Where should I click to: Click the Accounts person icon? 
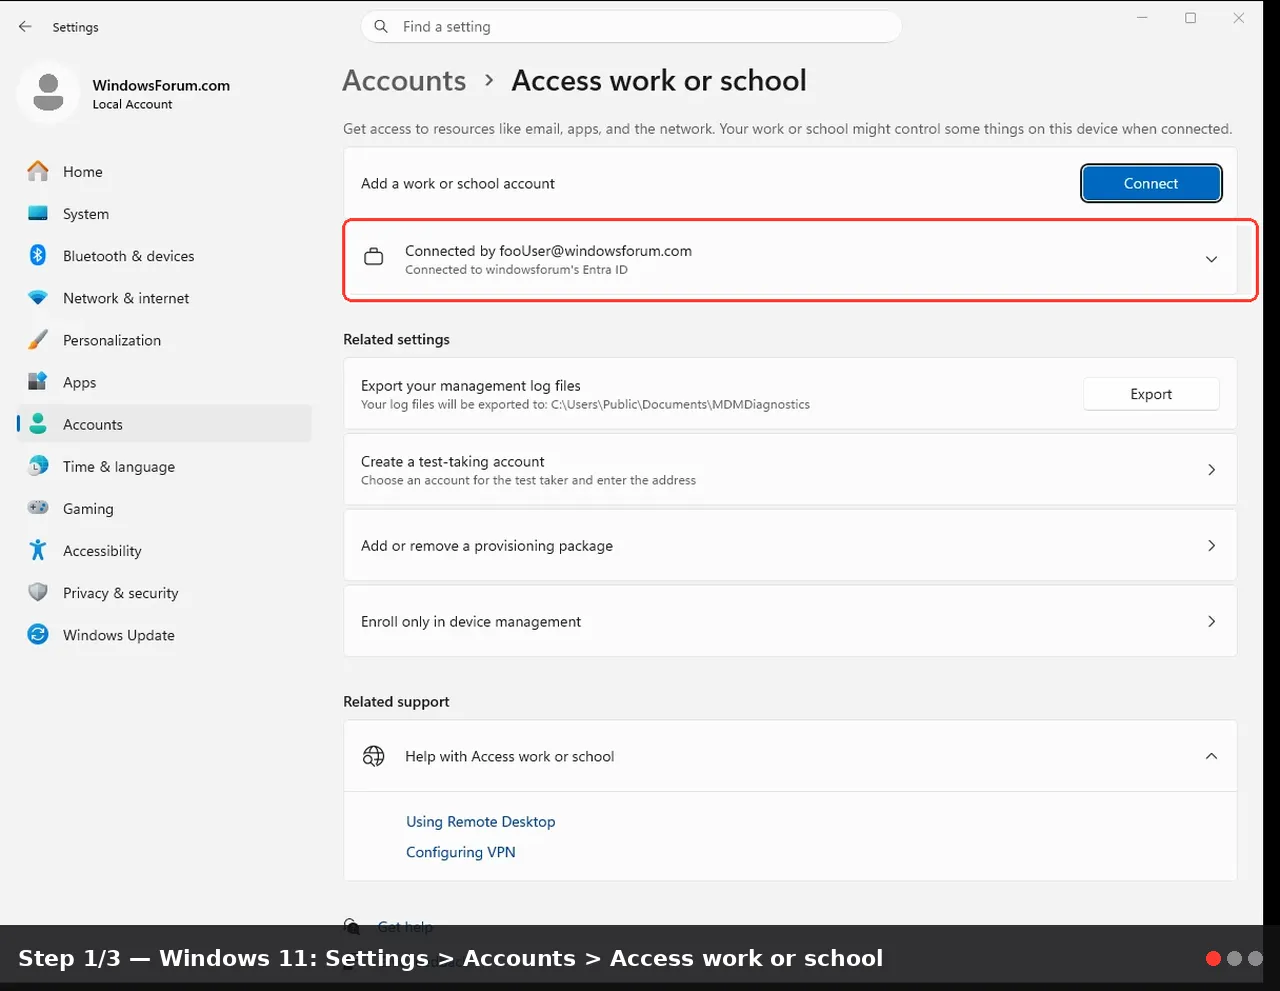coord(38,424)
